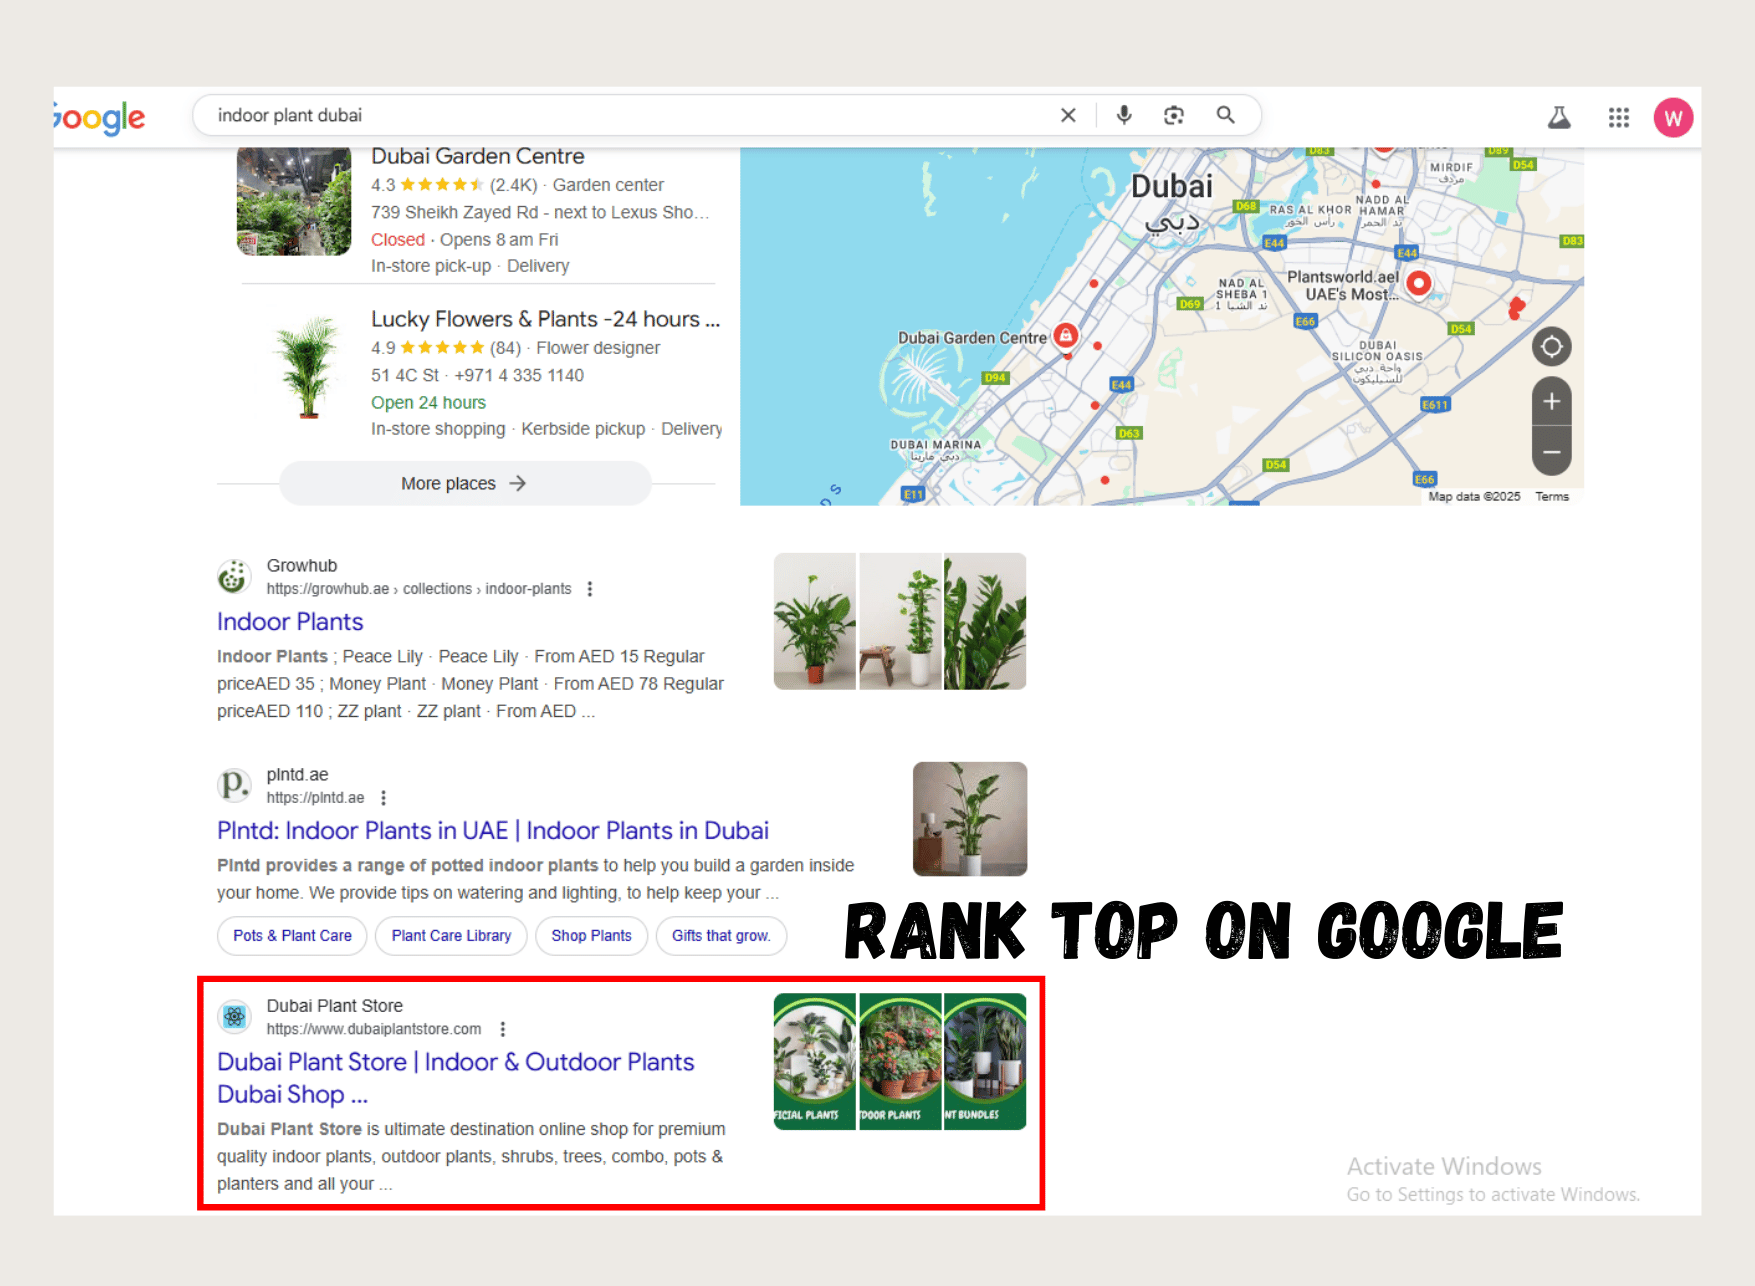Viewport: 1755px width, 1286px height.
Task: Click the ZZ plant thumbnail beside Growhub result
Action: (984, 621)
